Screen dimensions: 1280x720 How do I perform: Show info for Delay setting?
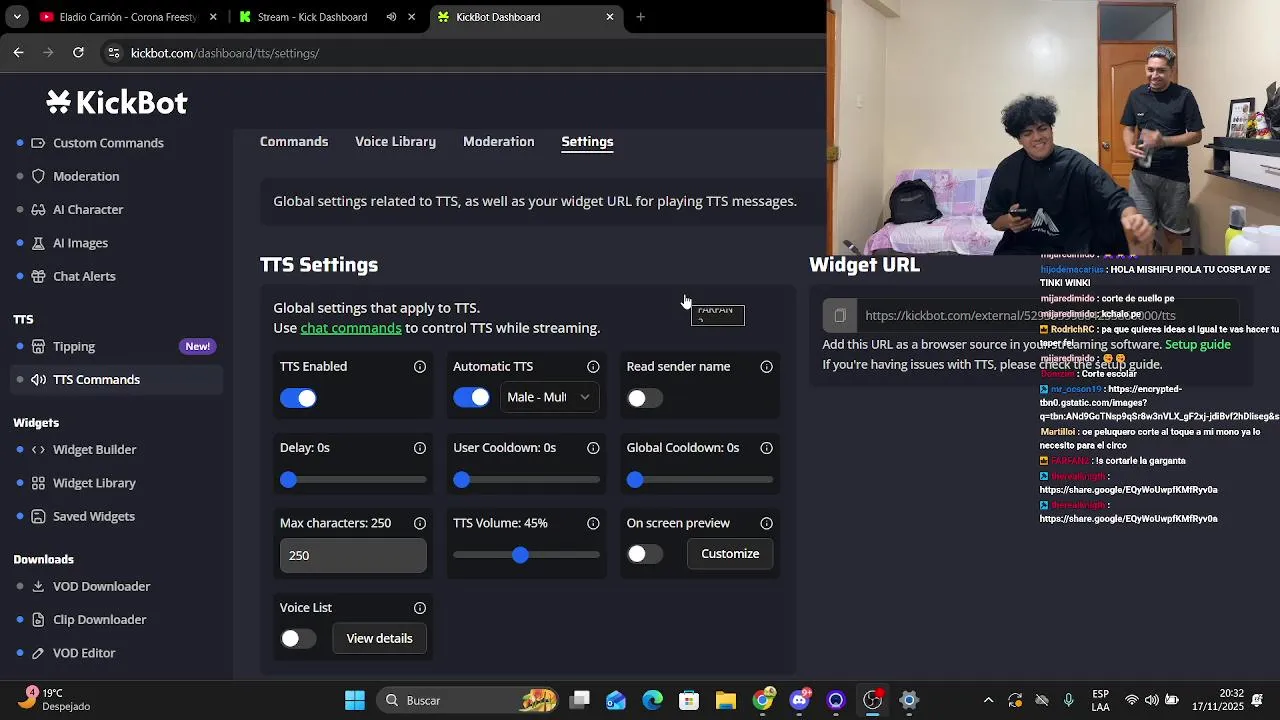pyautogui.click(x=420, y=448)
